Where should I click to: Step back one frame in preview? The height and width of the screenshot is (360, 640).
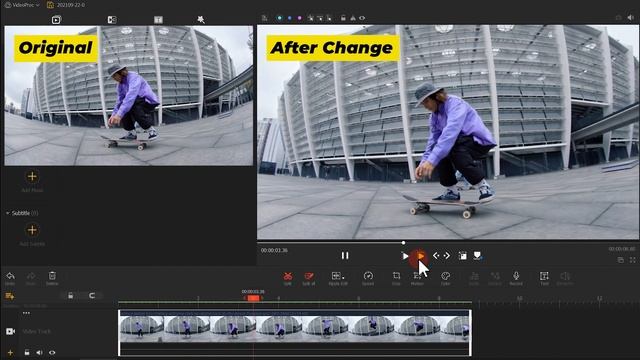(x=436, y=256)
